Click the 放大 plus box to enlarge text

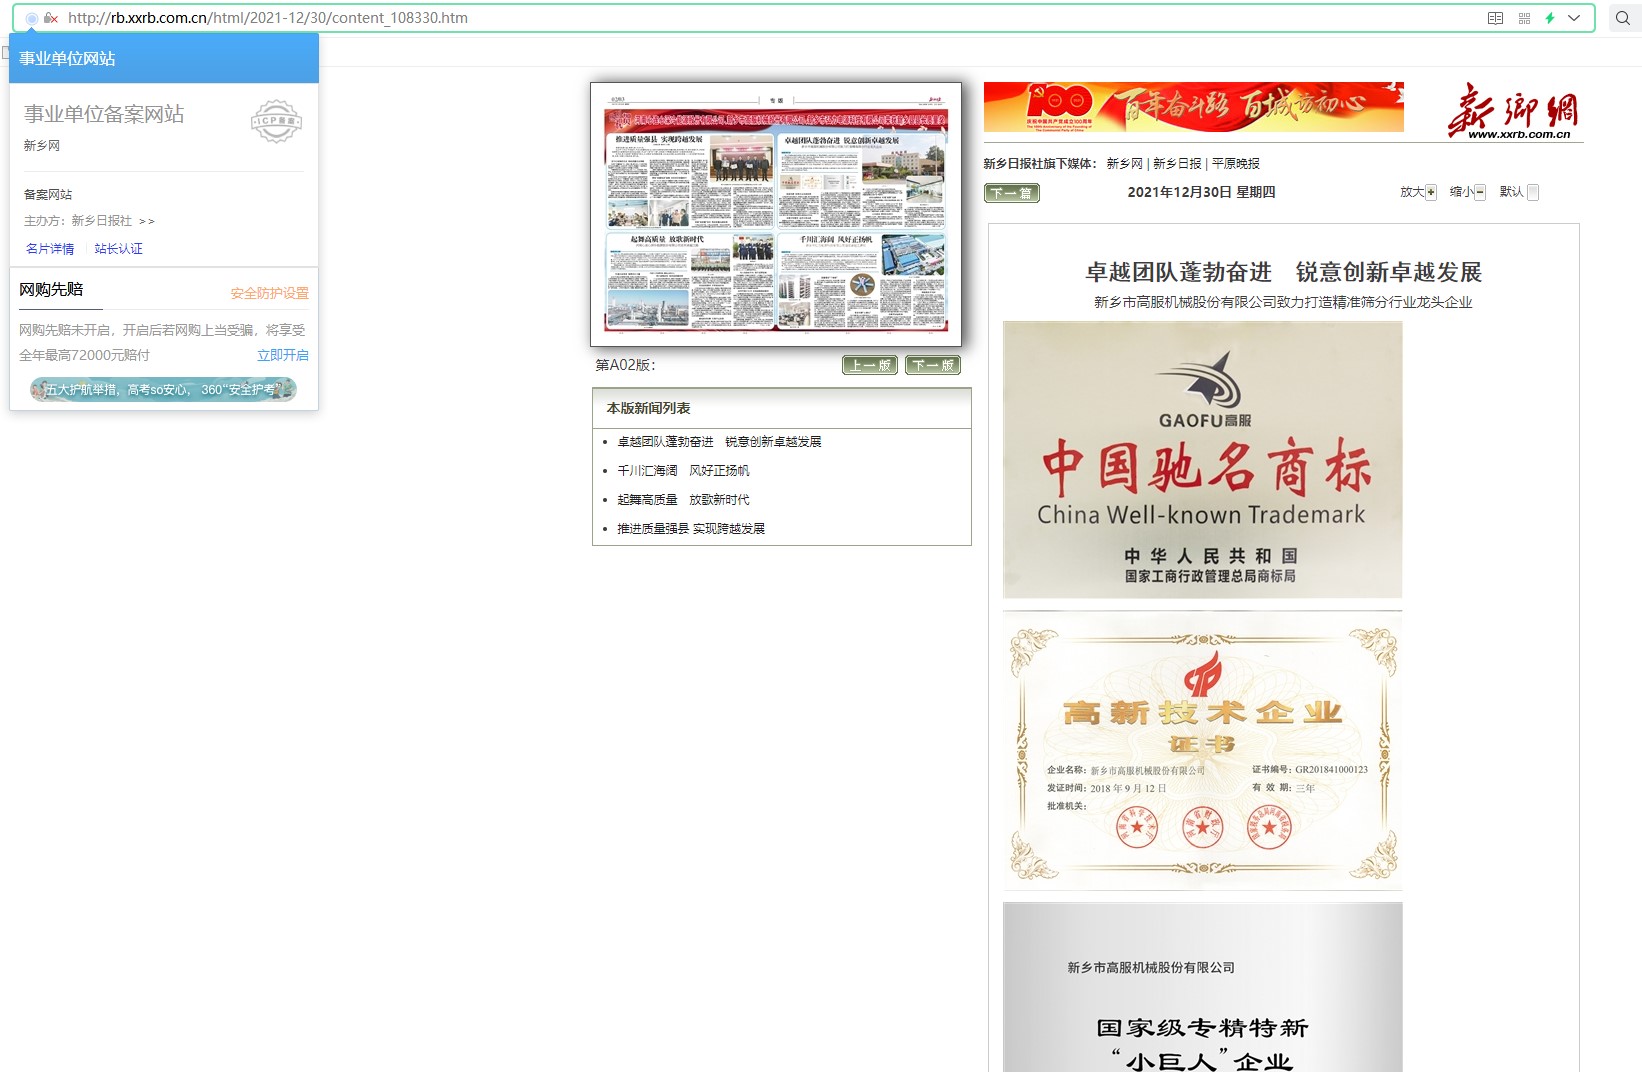tap(1430, 193)
